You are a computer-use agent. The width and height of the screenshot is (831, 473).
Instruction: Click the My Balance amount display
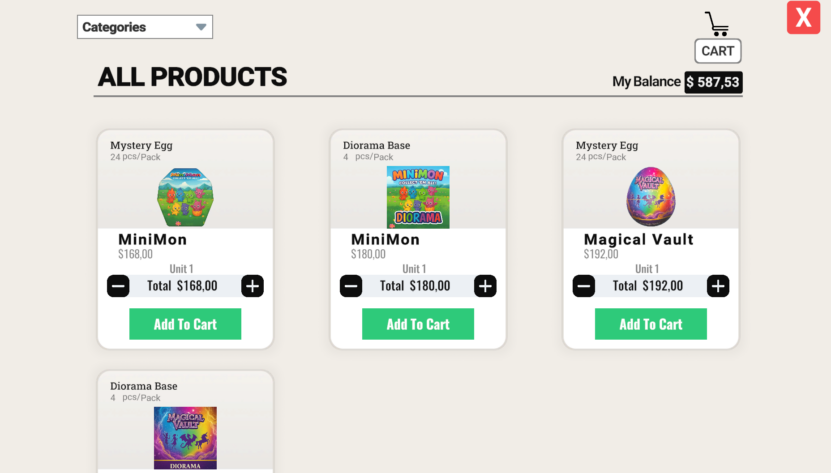point(713,82)
